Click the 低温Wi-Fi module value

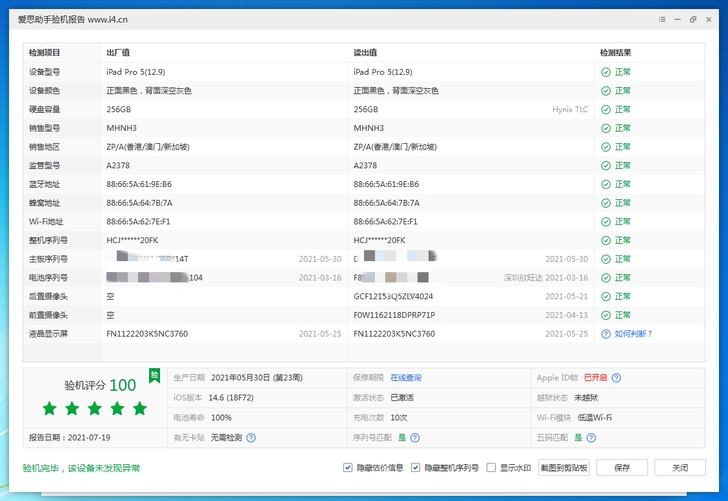pyautogui.click(x=595, y=418)
